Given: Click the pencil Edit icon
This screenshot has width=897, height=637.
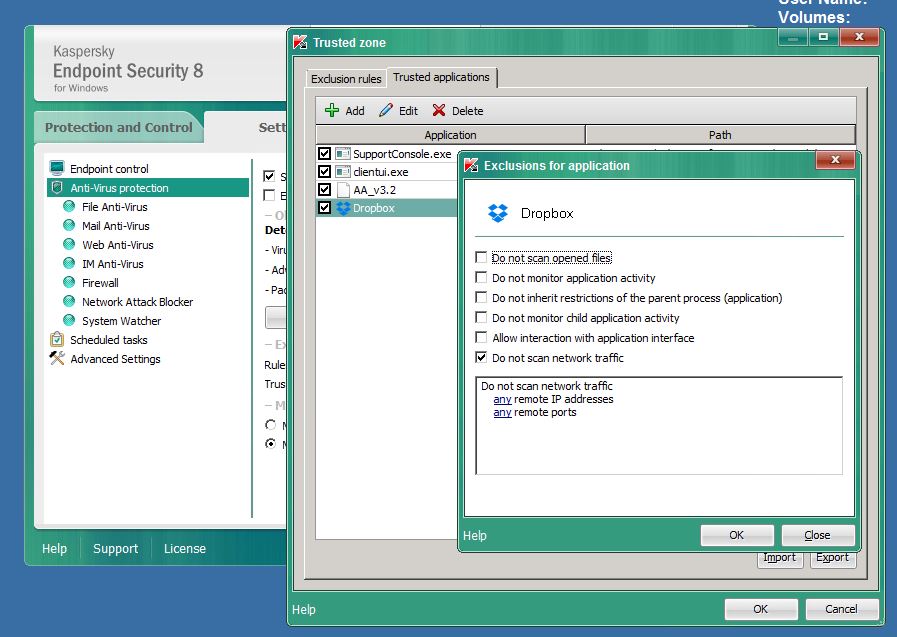Looking at the screenshot, I should click(x=386, y=111).
